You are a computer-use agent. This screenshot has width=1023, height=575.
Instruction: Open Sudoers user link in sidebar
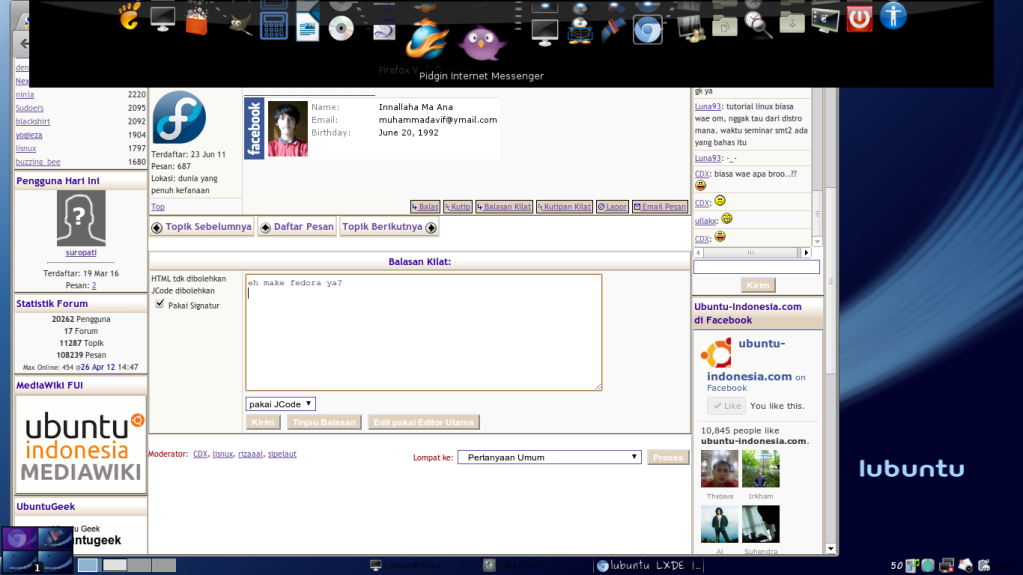pos(29,108)
